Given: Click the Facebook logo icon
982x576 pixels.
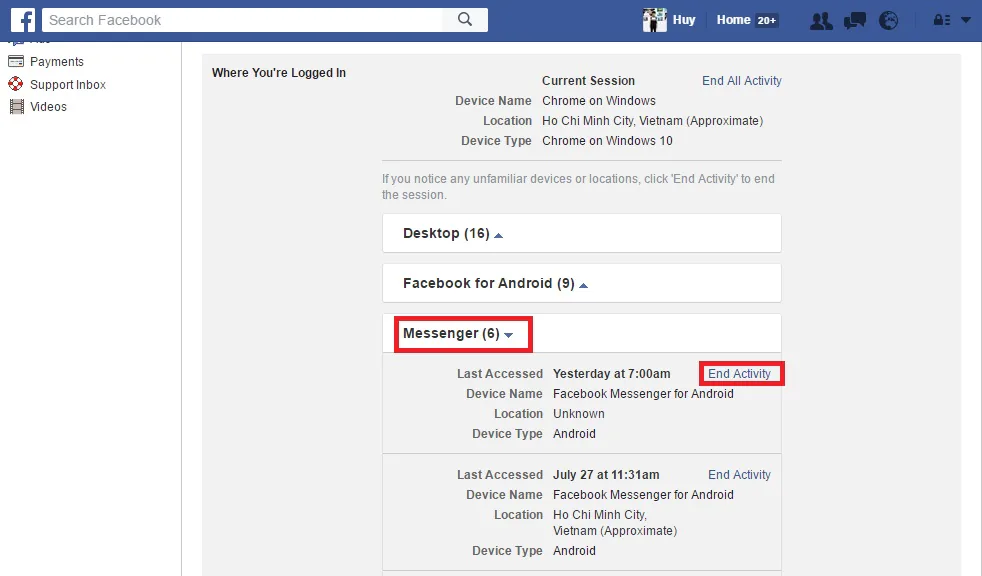Looking at the screenshot, I should click(x=23, y=20).
